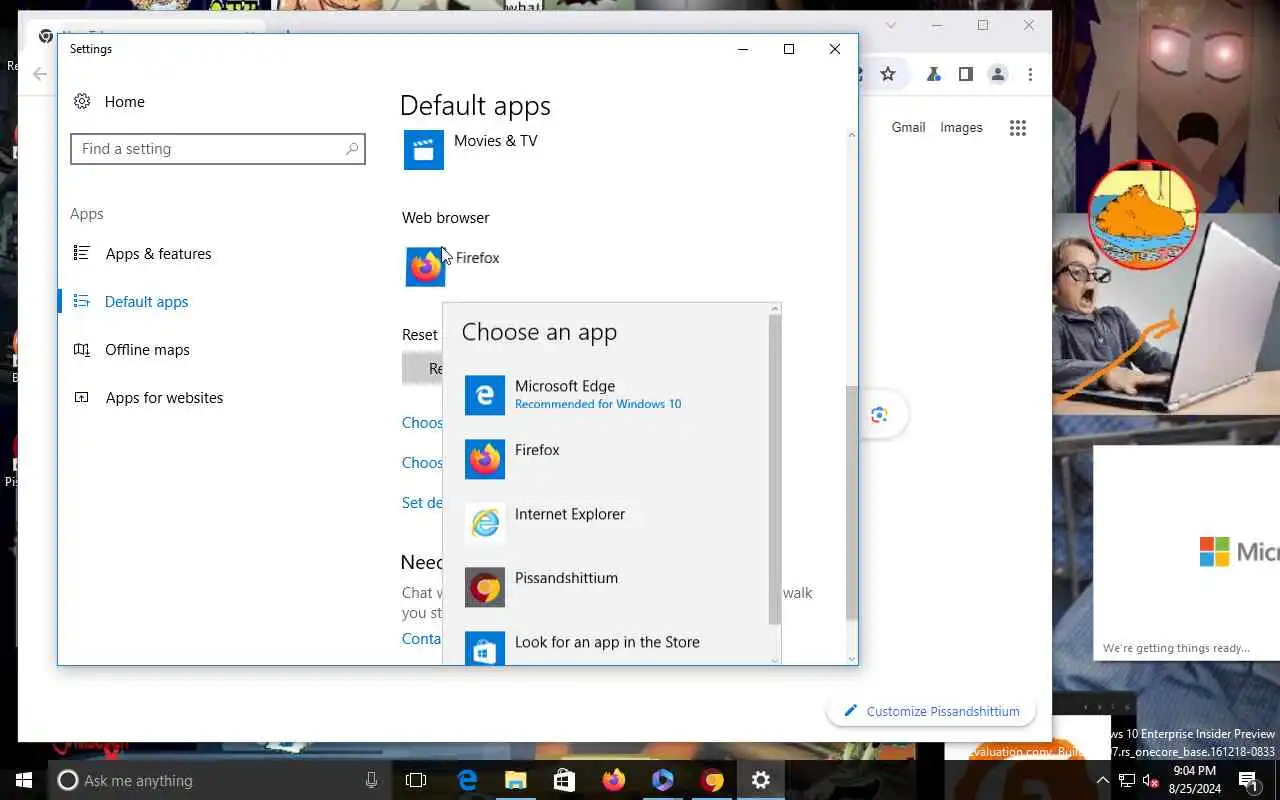Click Recommended for Windows 10 text
The width and height of the screenshot is (1280, 800).
[x=598, y=404]
